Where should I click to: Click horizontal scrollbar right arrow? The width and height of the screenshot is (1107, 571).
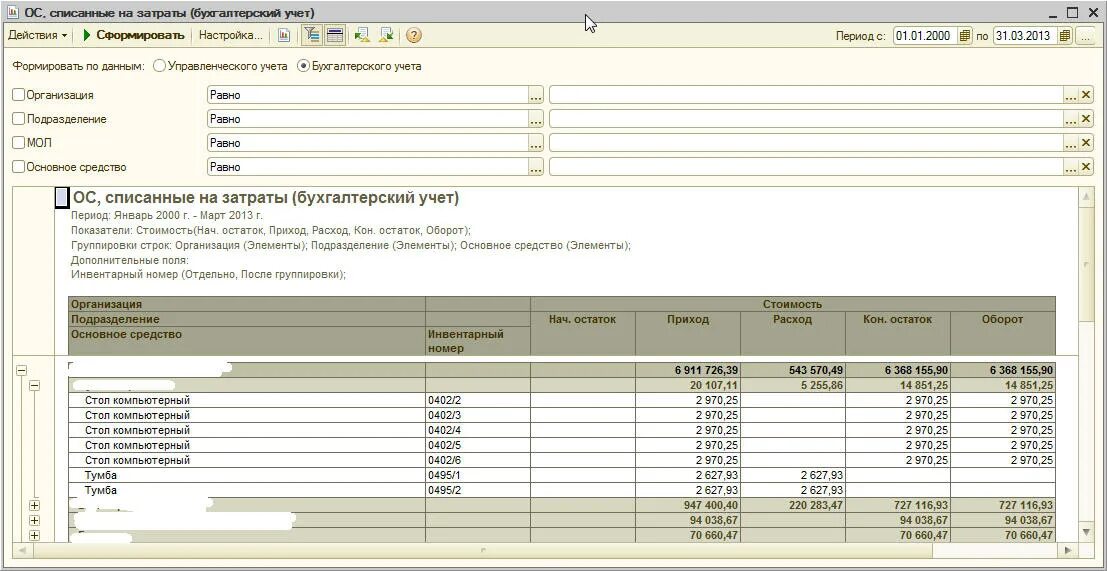(x=1069, y=549)
